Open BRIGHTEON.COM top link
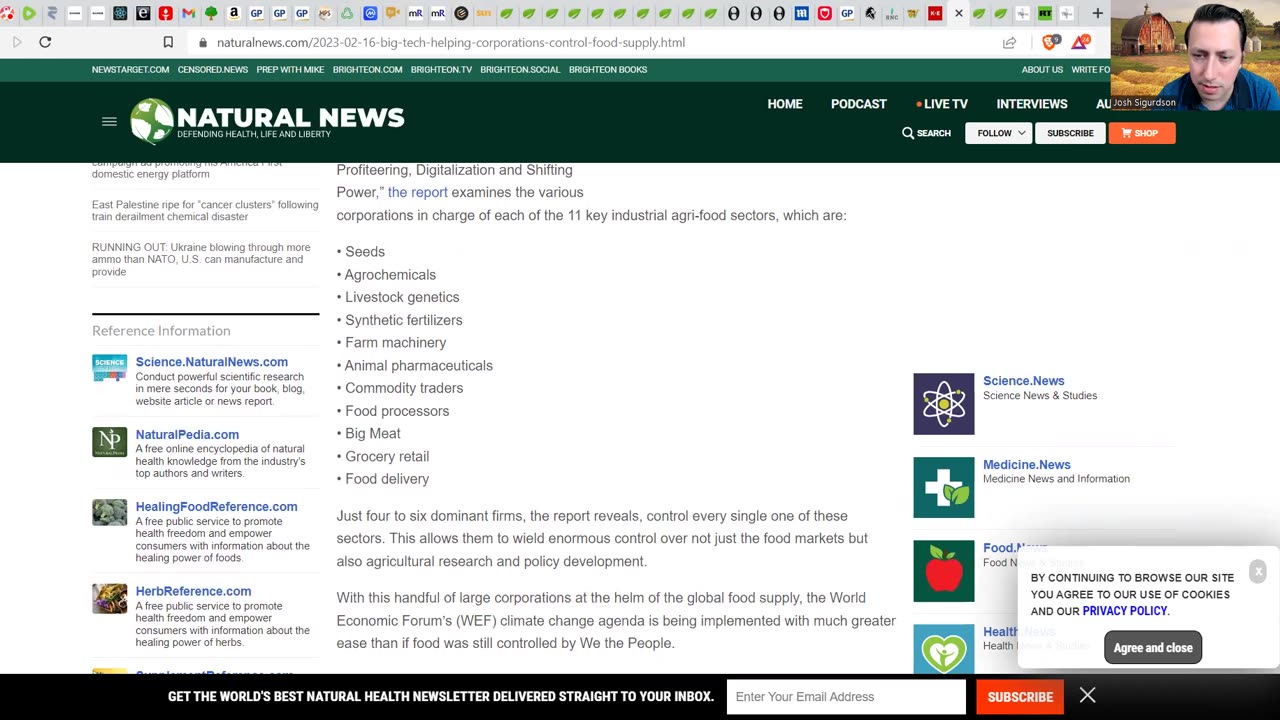Screen dimensions: 1280x720 (368, 70)
